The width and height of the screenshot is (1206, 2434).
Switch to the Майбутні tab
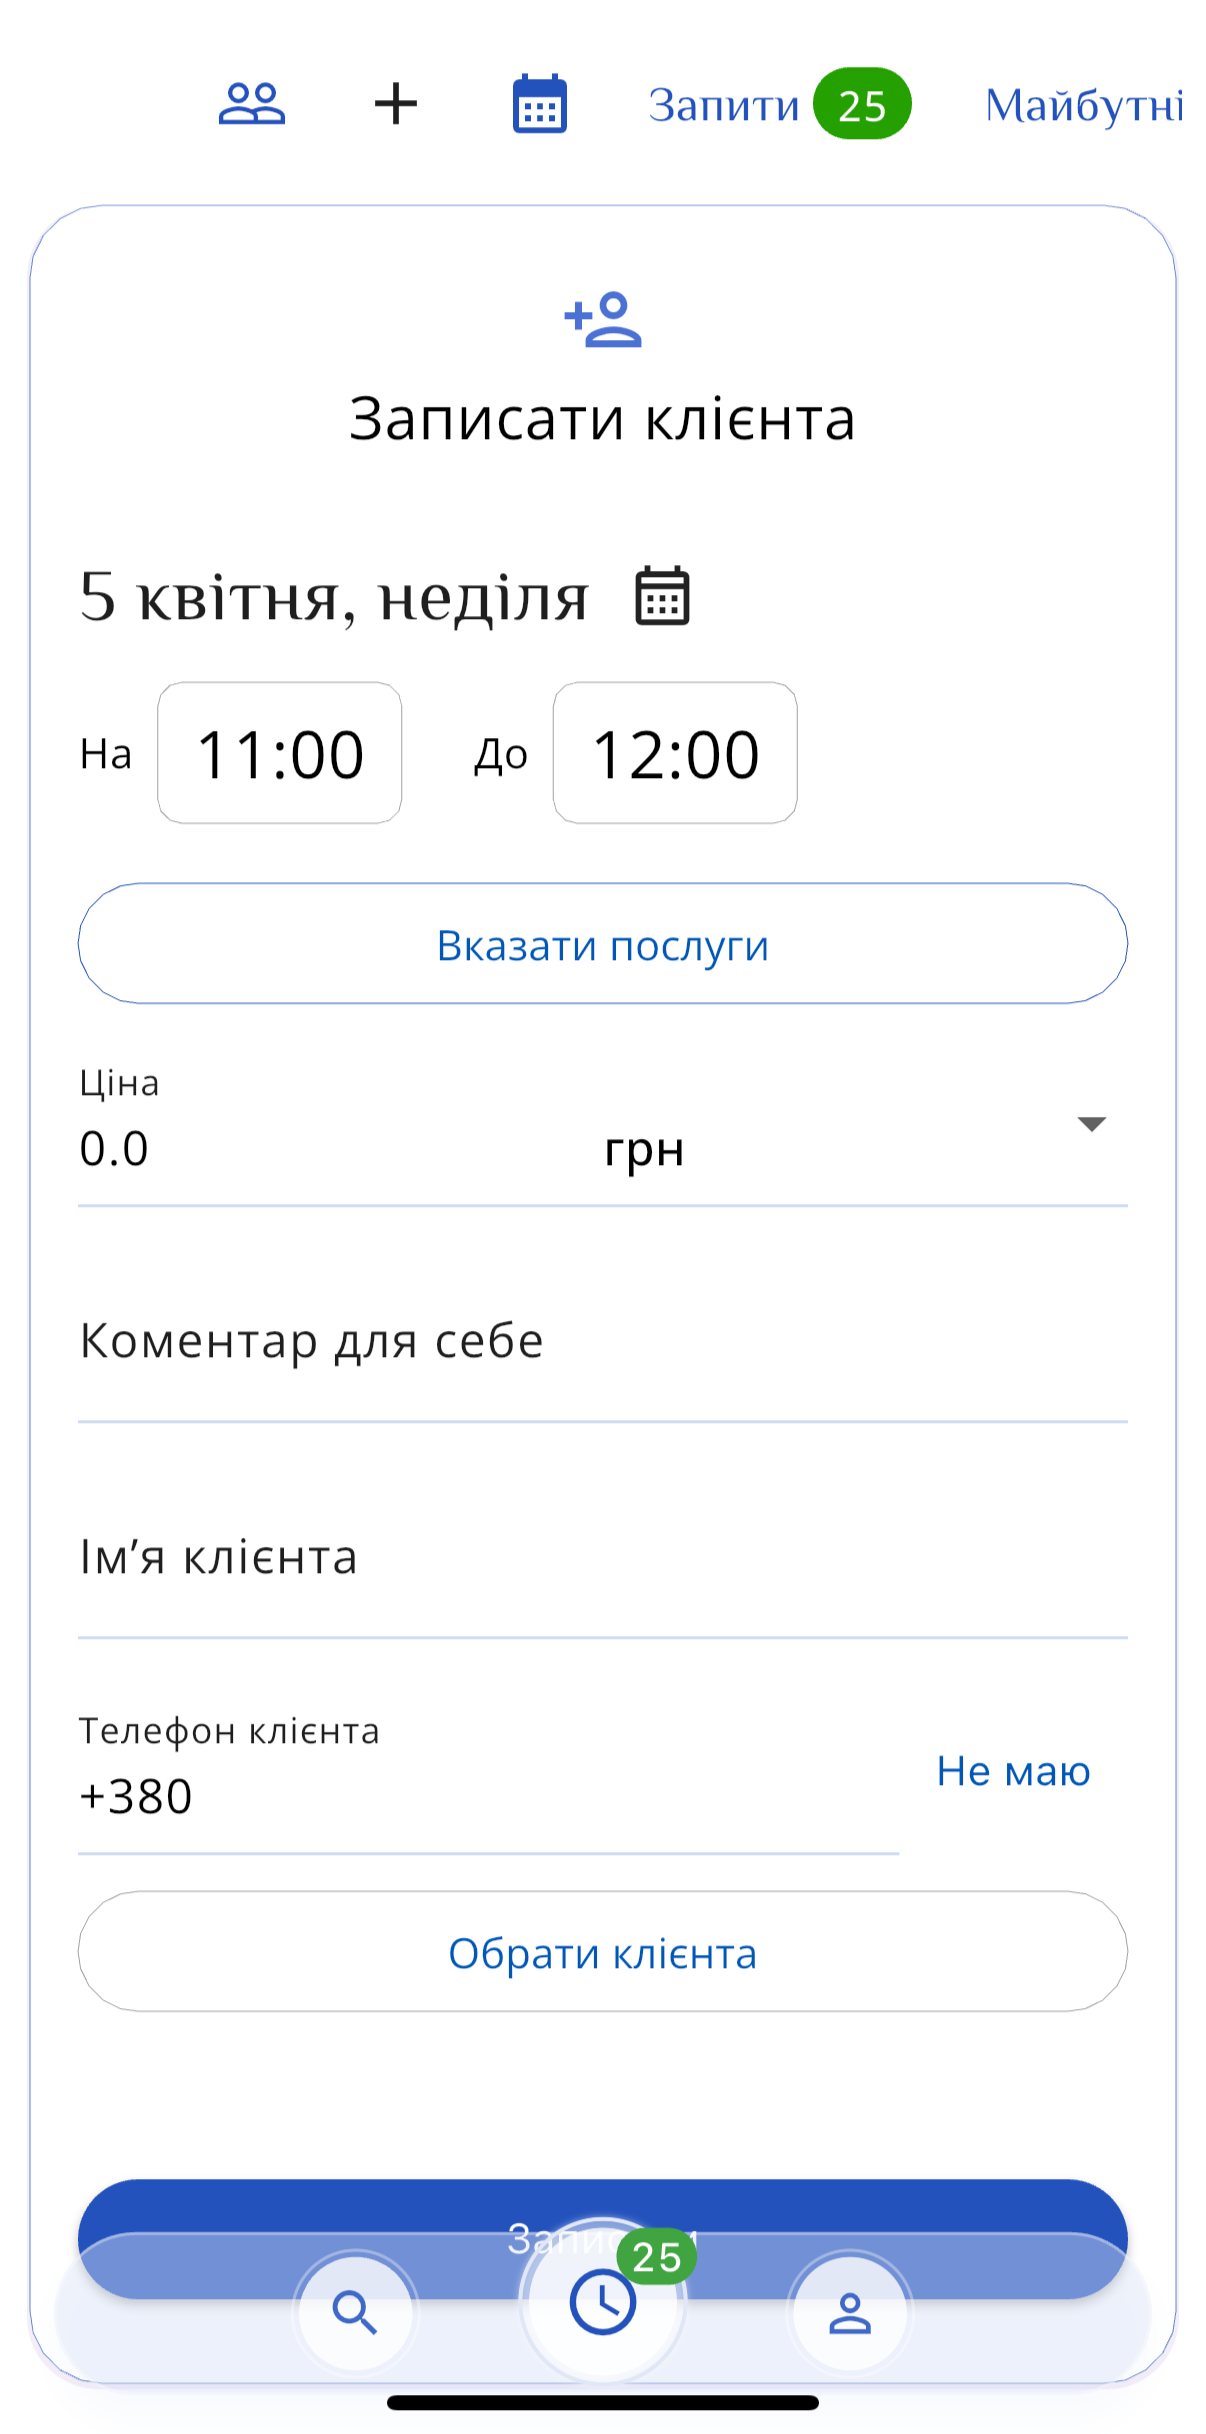point(1084,105)
